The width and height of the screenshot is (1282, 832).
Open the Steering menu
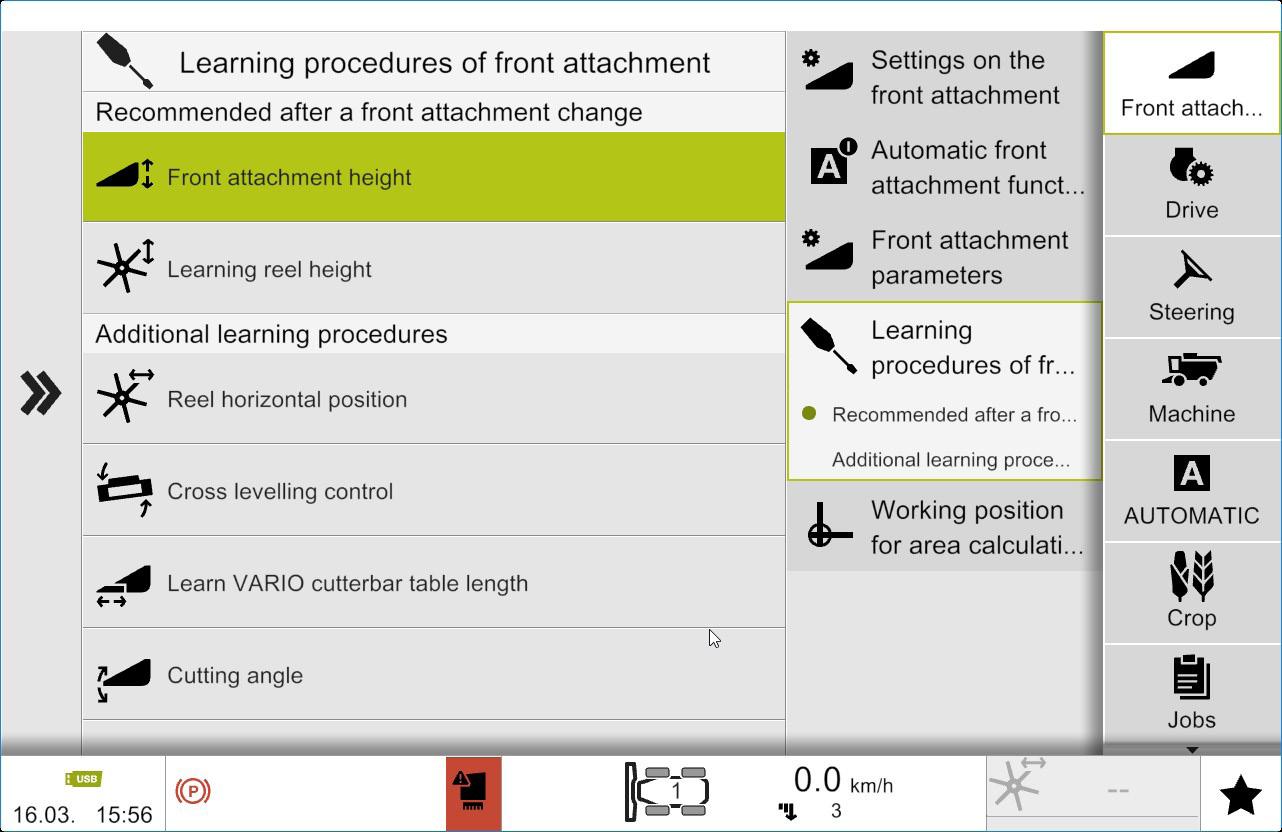click(x=1191, y=287)
